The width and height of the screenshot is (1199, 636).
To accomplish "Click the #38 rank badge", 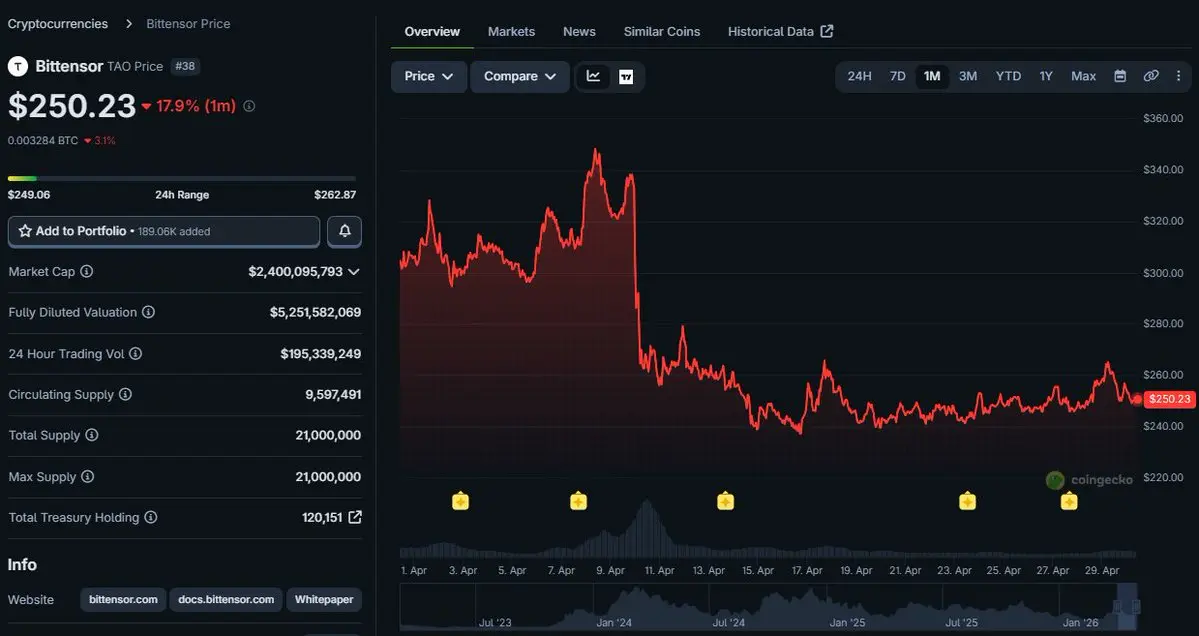I will 185,67.
